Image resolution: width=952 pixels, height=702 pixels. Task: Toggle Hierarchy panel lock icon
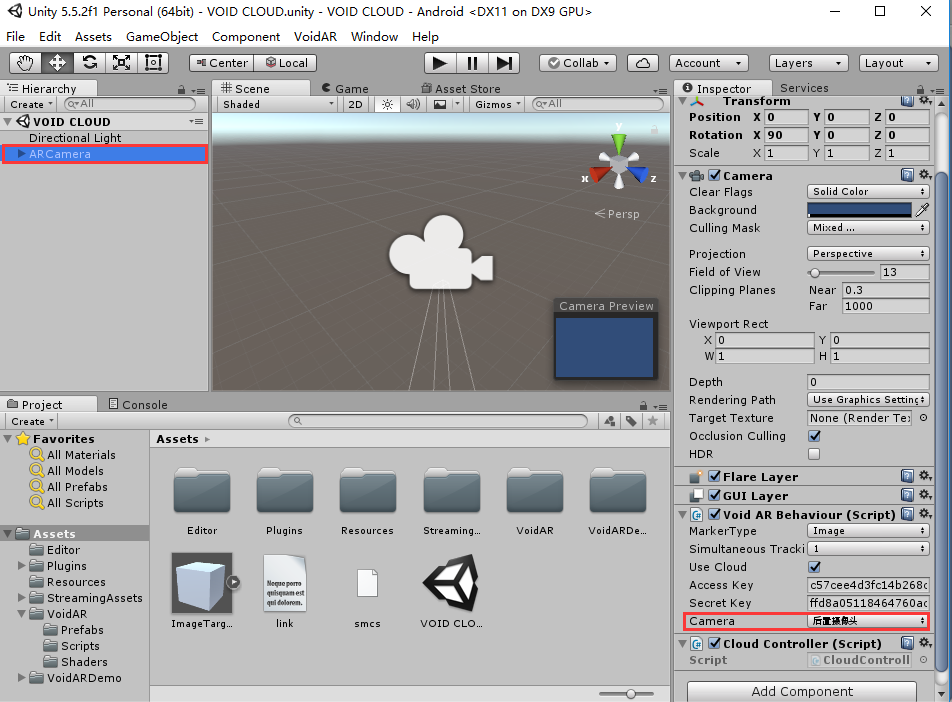[x=181, y=90]
